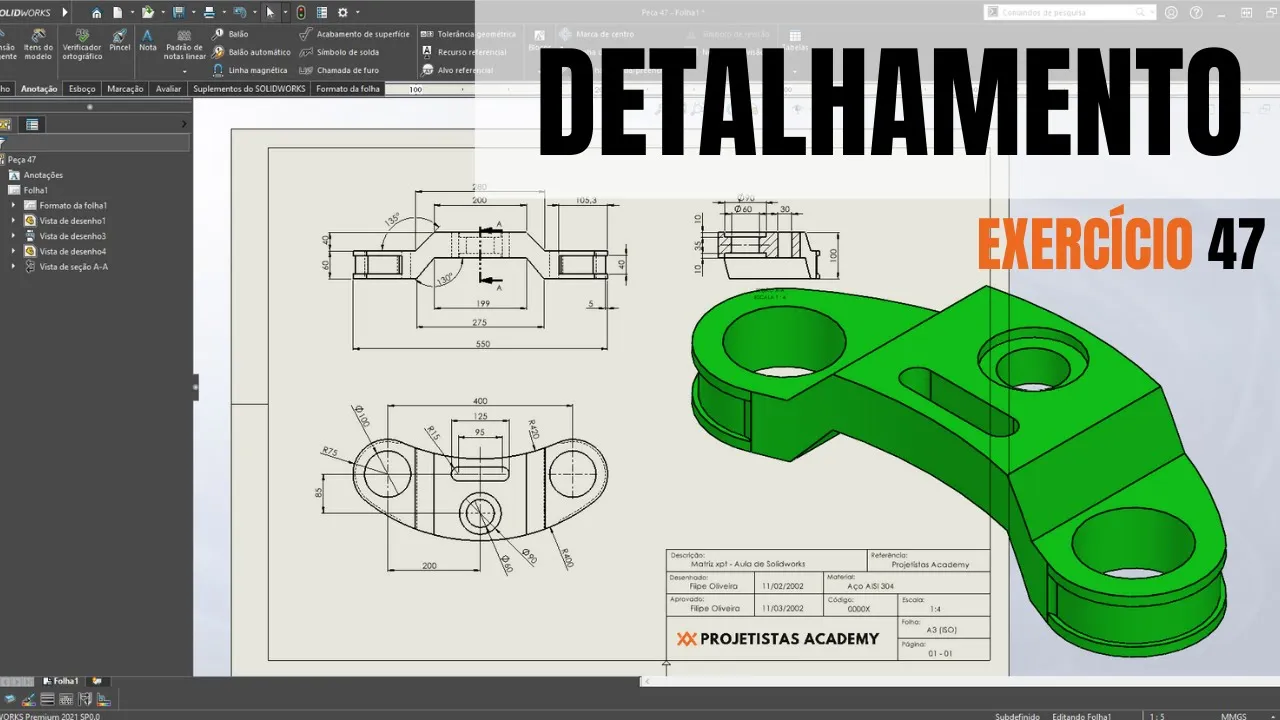Screen dimensions: 1280x720
Task: Click the Símbolo de solda tool
Action: click(x=340, y=52)
